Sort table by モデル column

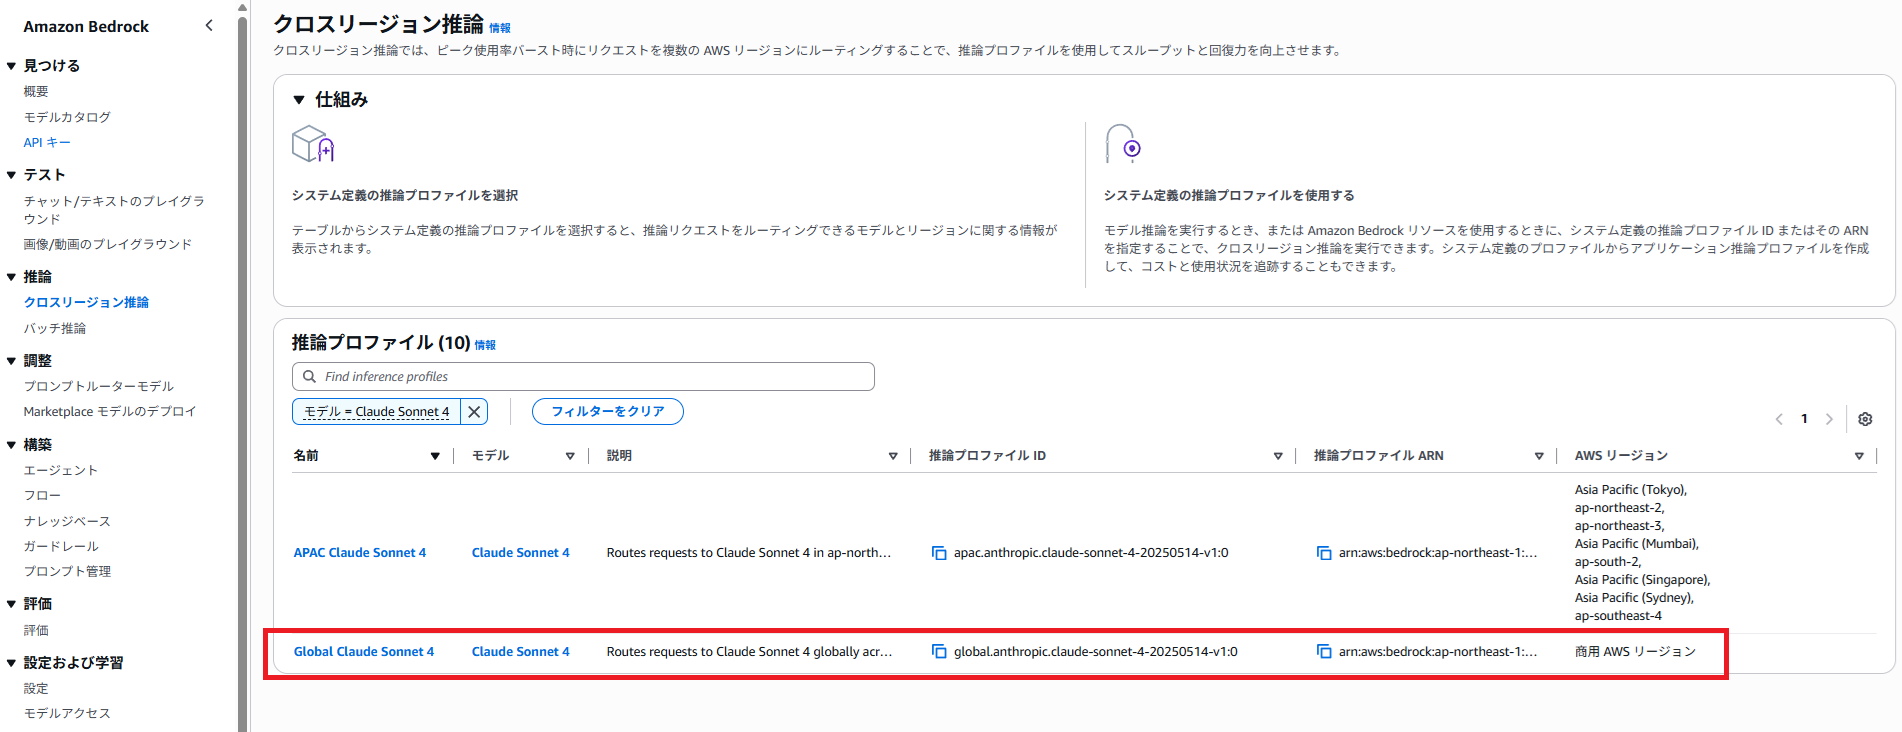coord(570,456)
